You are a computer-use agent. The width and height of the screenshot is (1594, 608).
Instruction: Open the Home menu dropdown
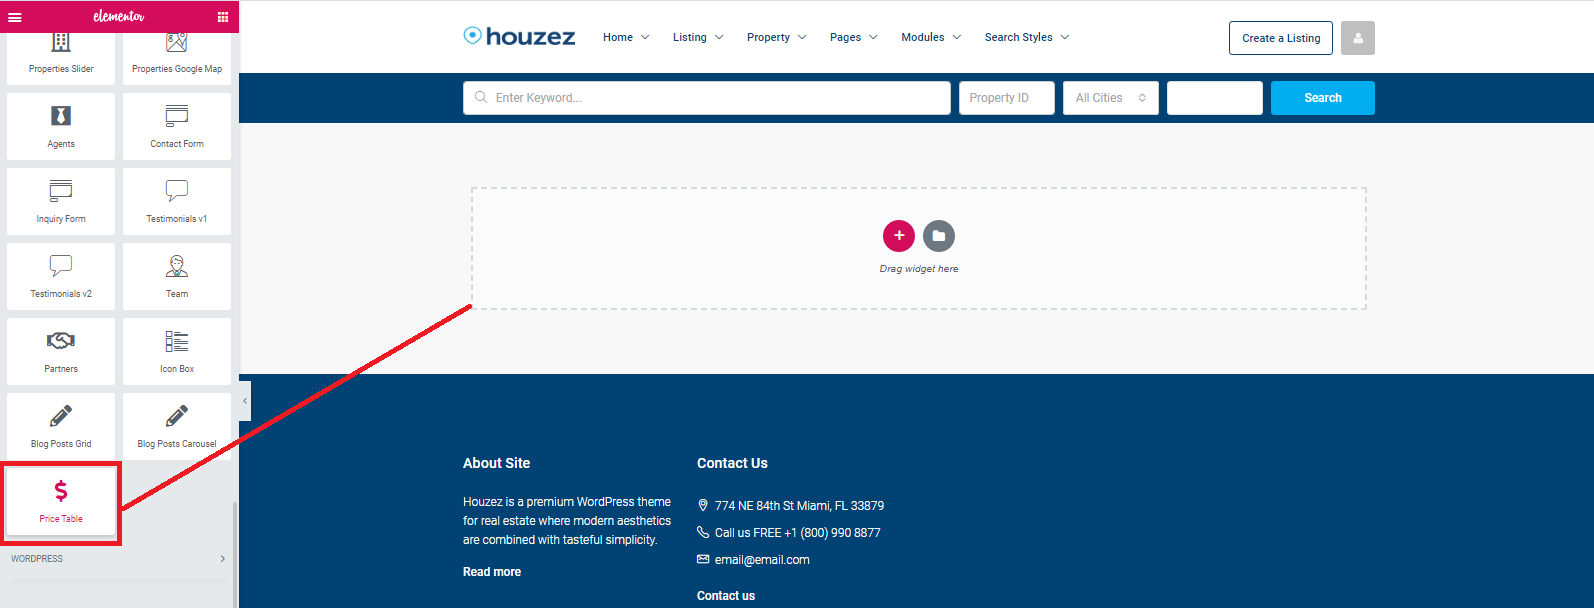pos(626,37)
